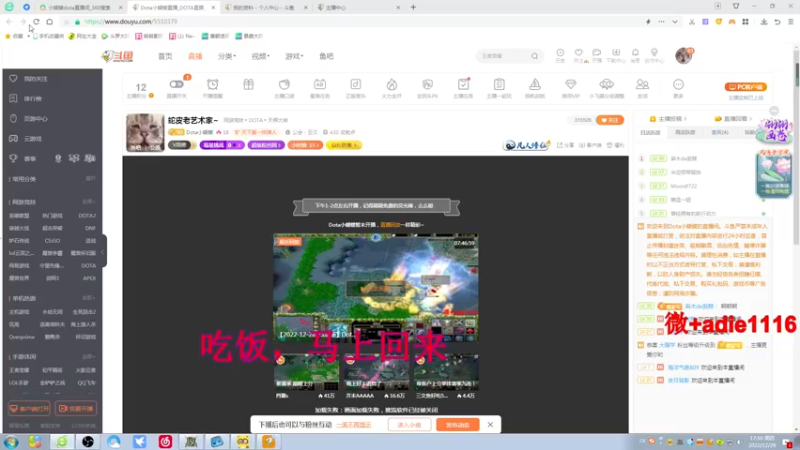Open the room VIP diamond icon
The height and width of the screenshot is (450, 800).
click(x=570, y=85)
